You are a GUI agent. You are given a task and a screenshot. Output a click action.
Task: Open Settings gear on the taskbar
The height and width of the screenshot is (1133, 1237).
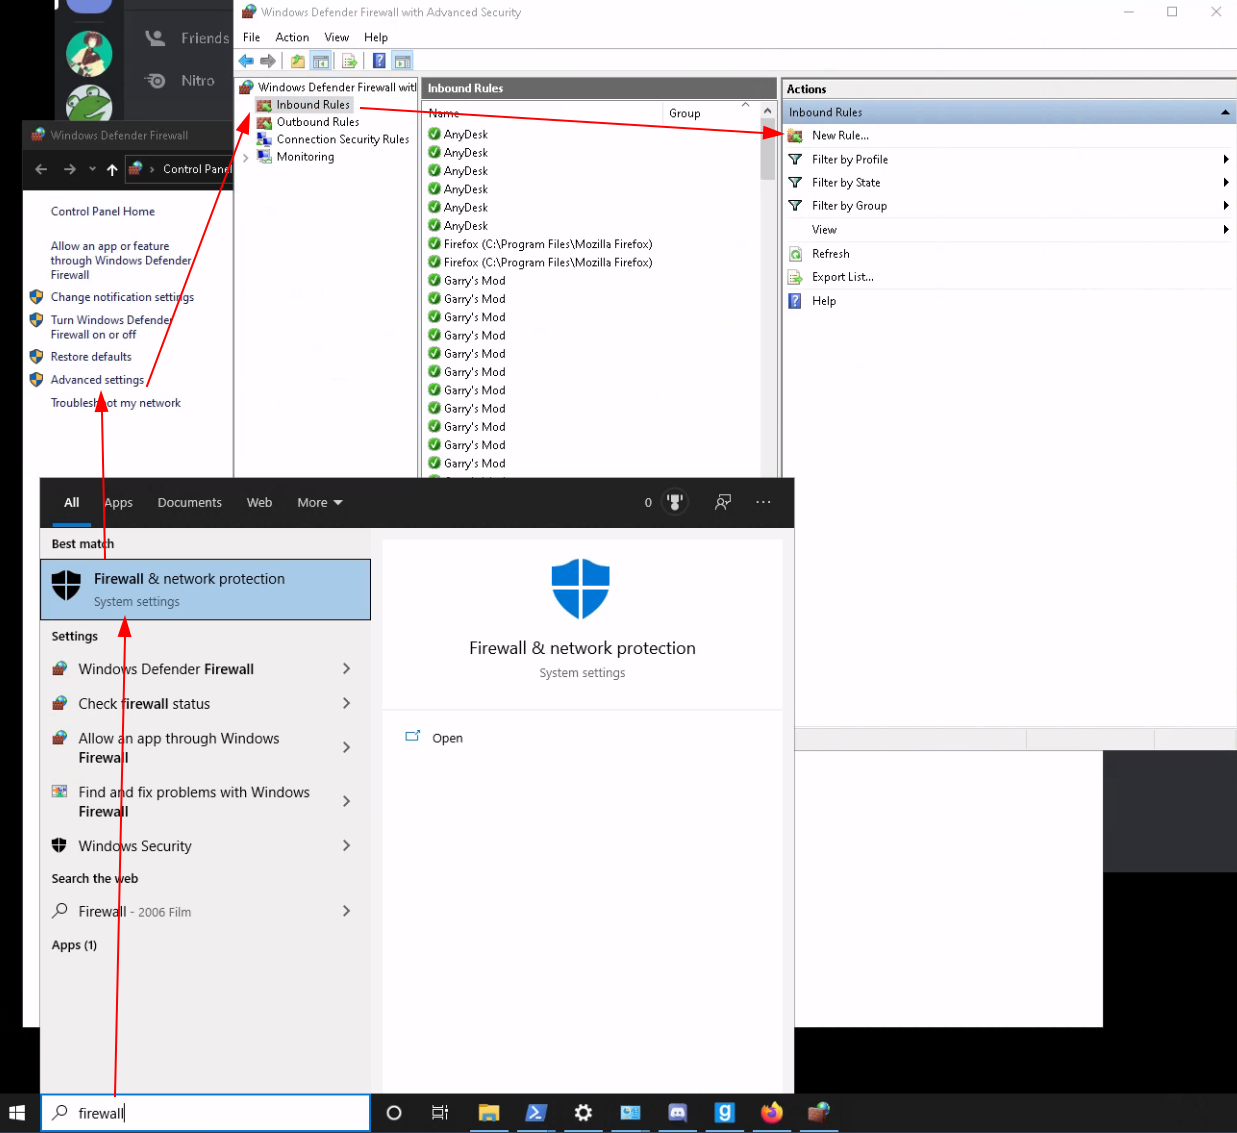(x=583, y=1113)
